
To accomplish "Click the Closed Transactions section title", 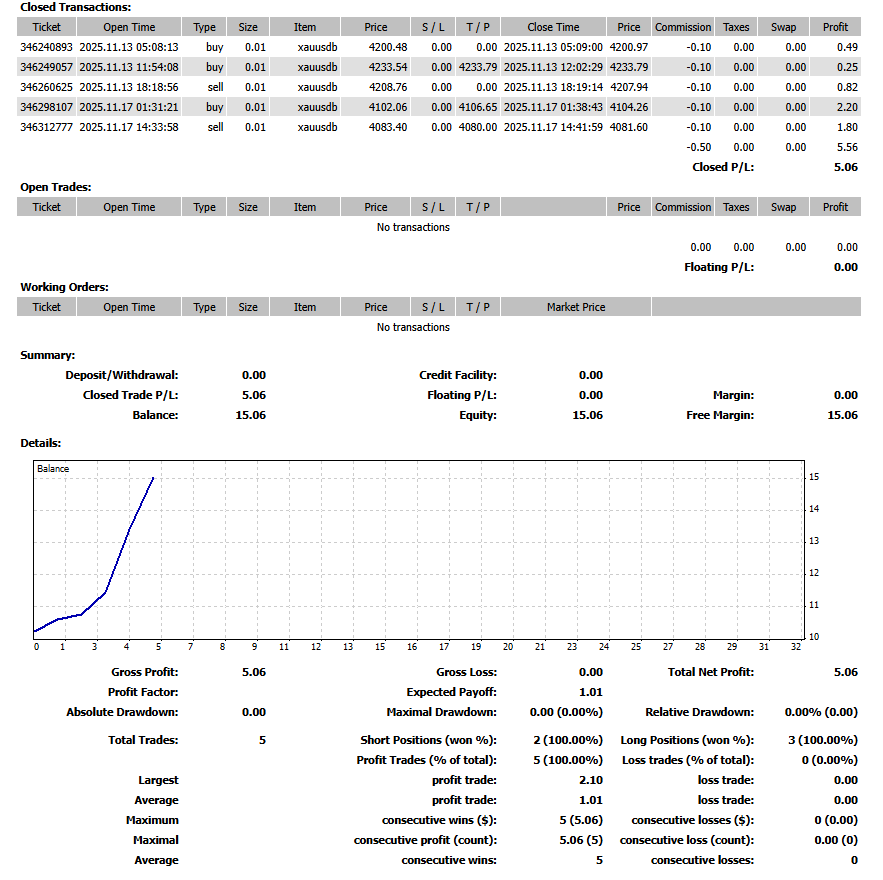I will coord(75,7).
